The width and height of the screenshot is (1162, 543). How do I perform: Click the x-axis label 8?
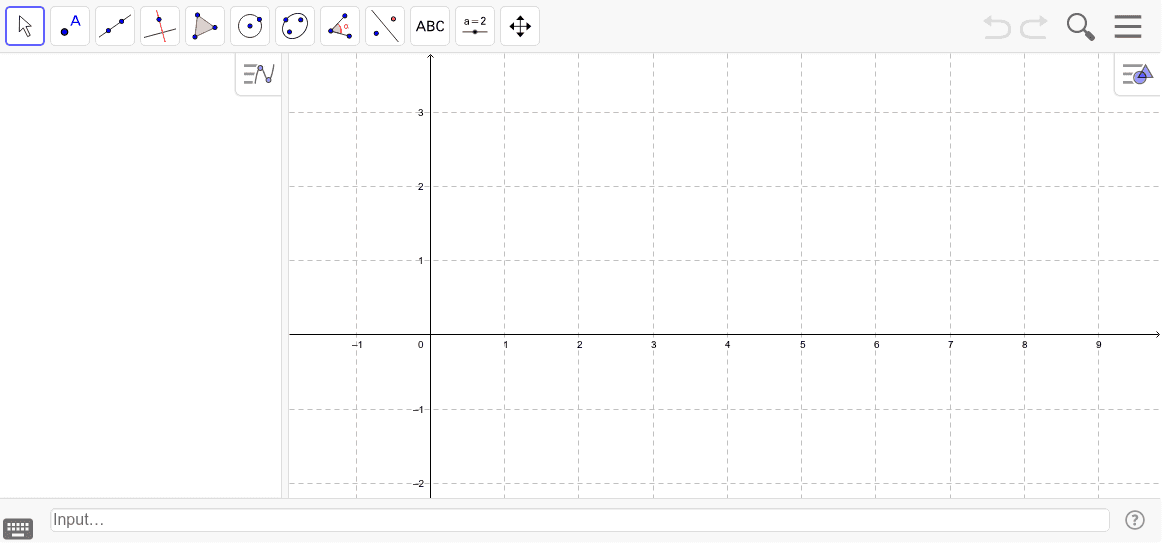[1024, 344]
